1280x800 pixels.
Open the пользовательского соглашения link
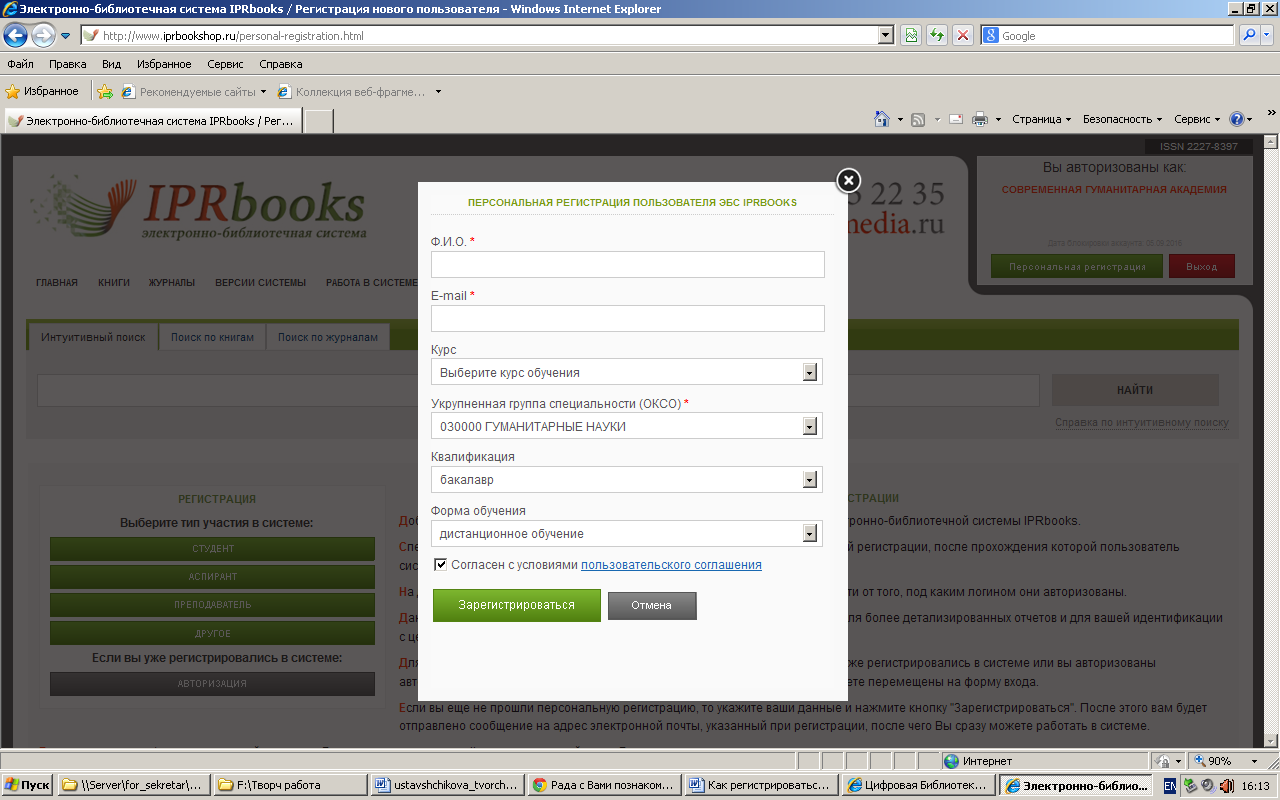pyautogui.click(x=671, y=565)
